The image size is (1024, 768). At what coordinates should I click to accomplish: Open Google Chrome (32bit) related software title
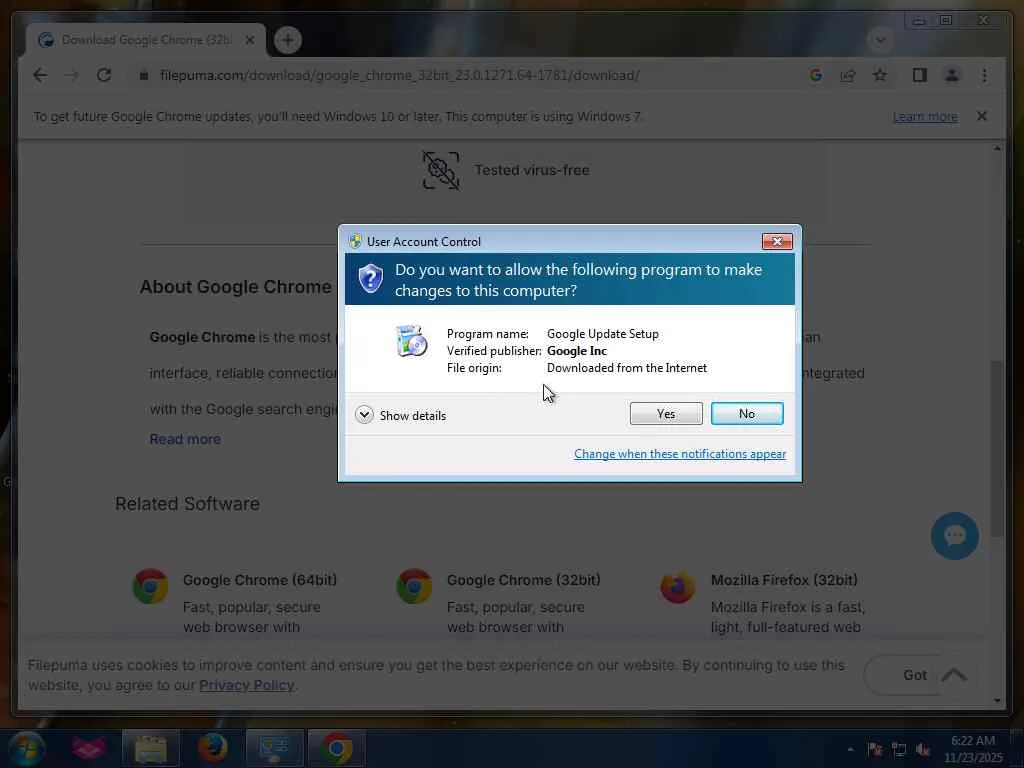[x=523, y=580]
